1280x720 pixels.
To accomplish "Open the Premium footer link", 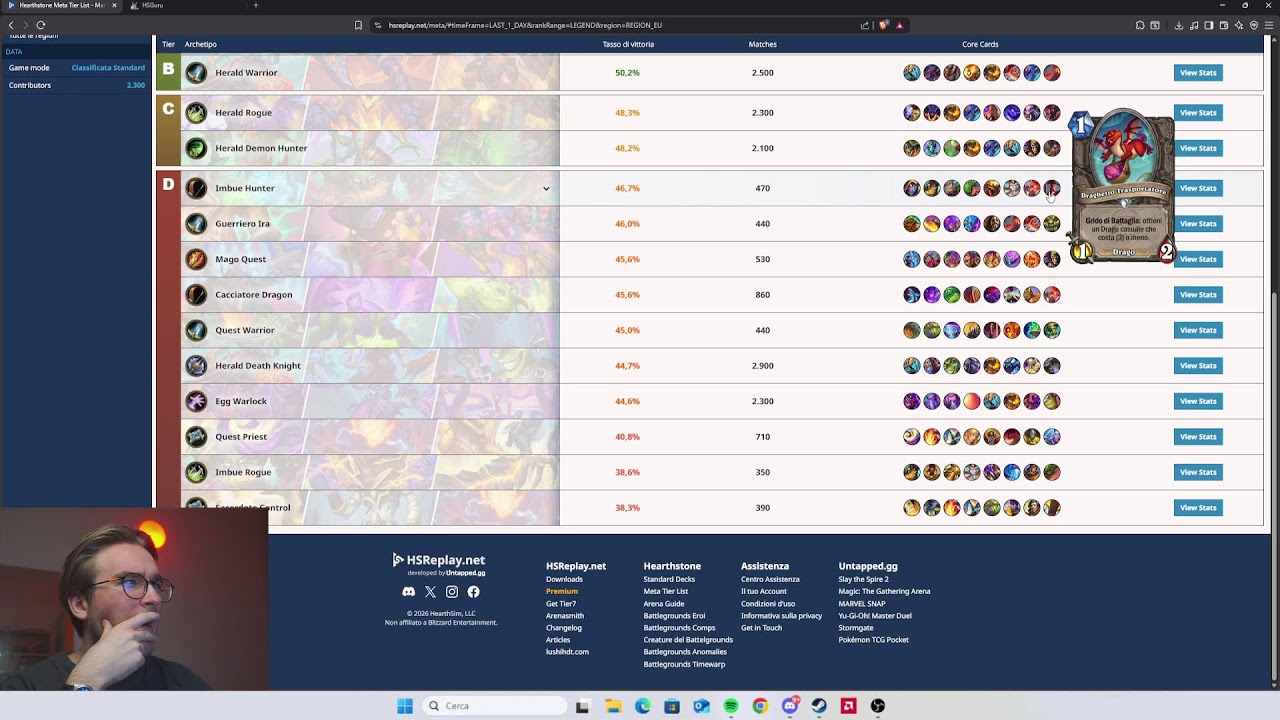I will tap(562, 592).
